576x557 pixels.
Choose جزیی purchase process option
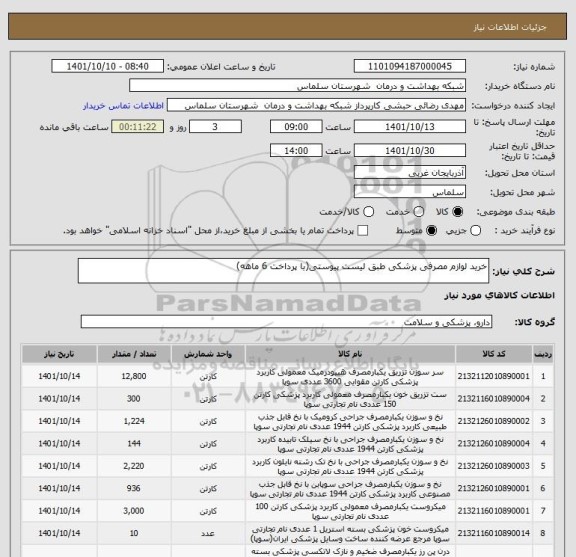[475, 231]
